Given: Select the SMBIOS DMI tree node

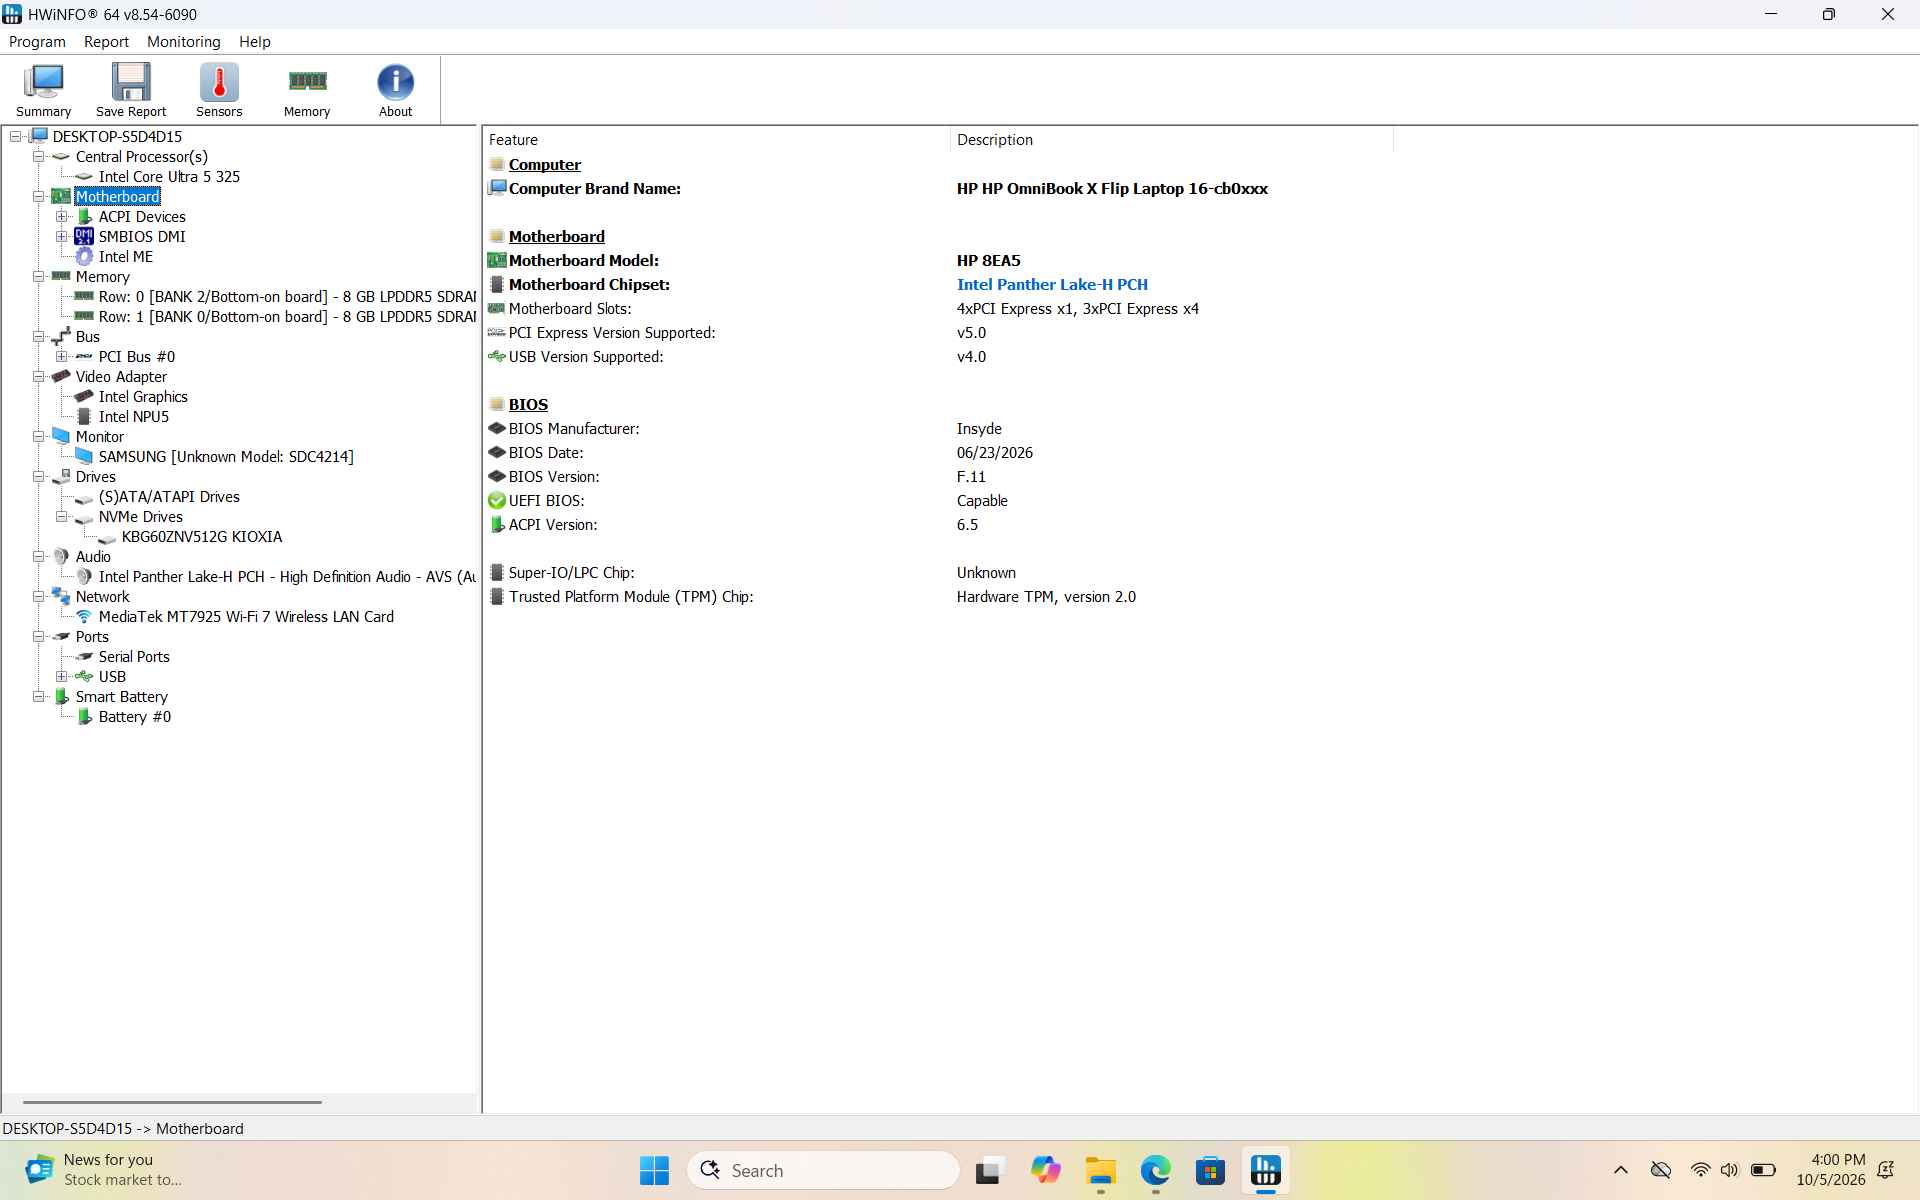Looking at the screenshot, I should coord(142,237).
